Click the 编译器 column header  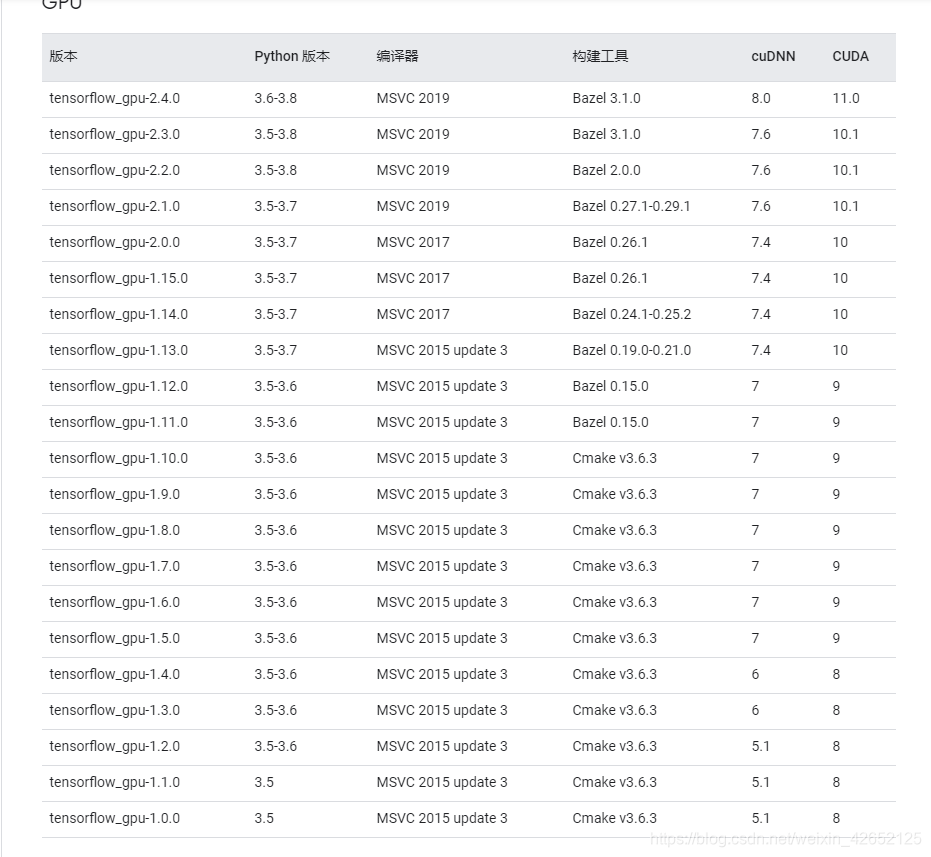[397, 56]
